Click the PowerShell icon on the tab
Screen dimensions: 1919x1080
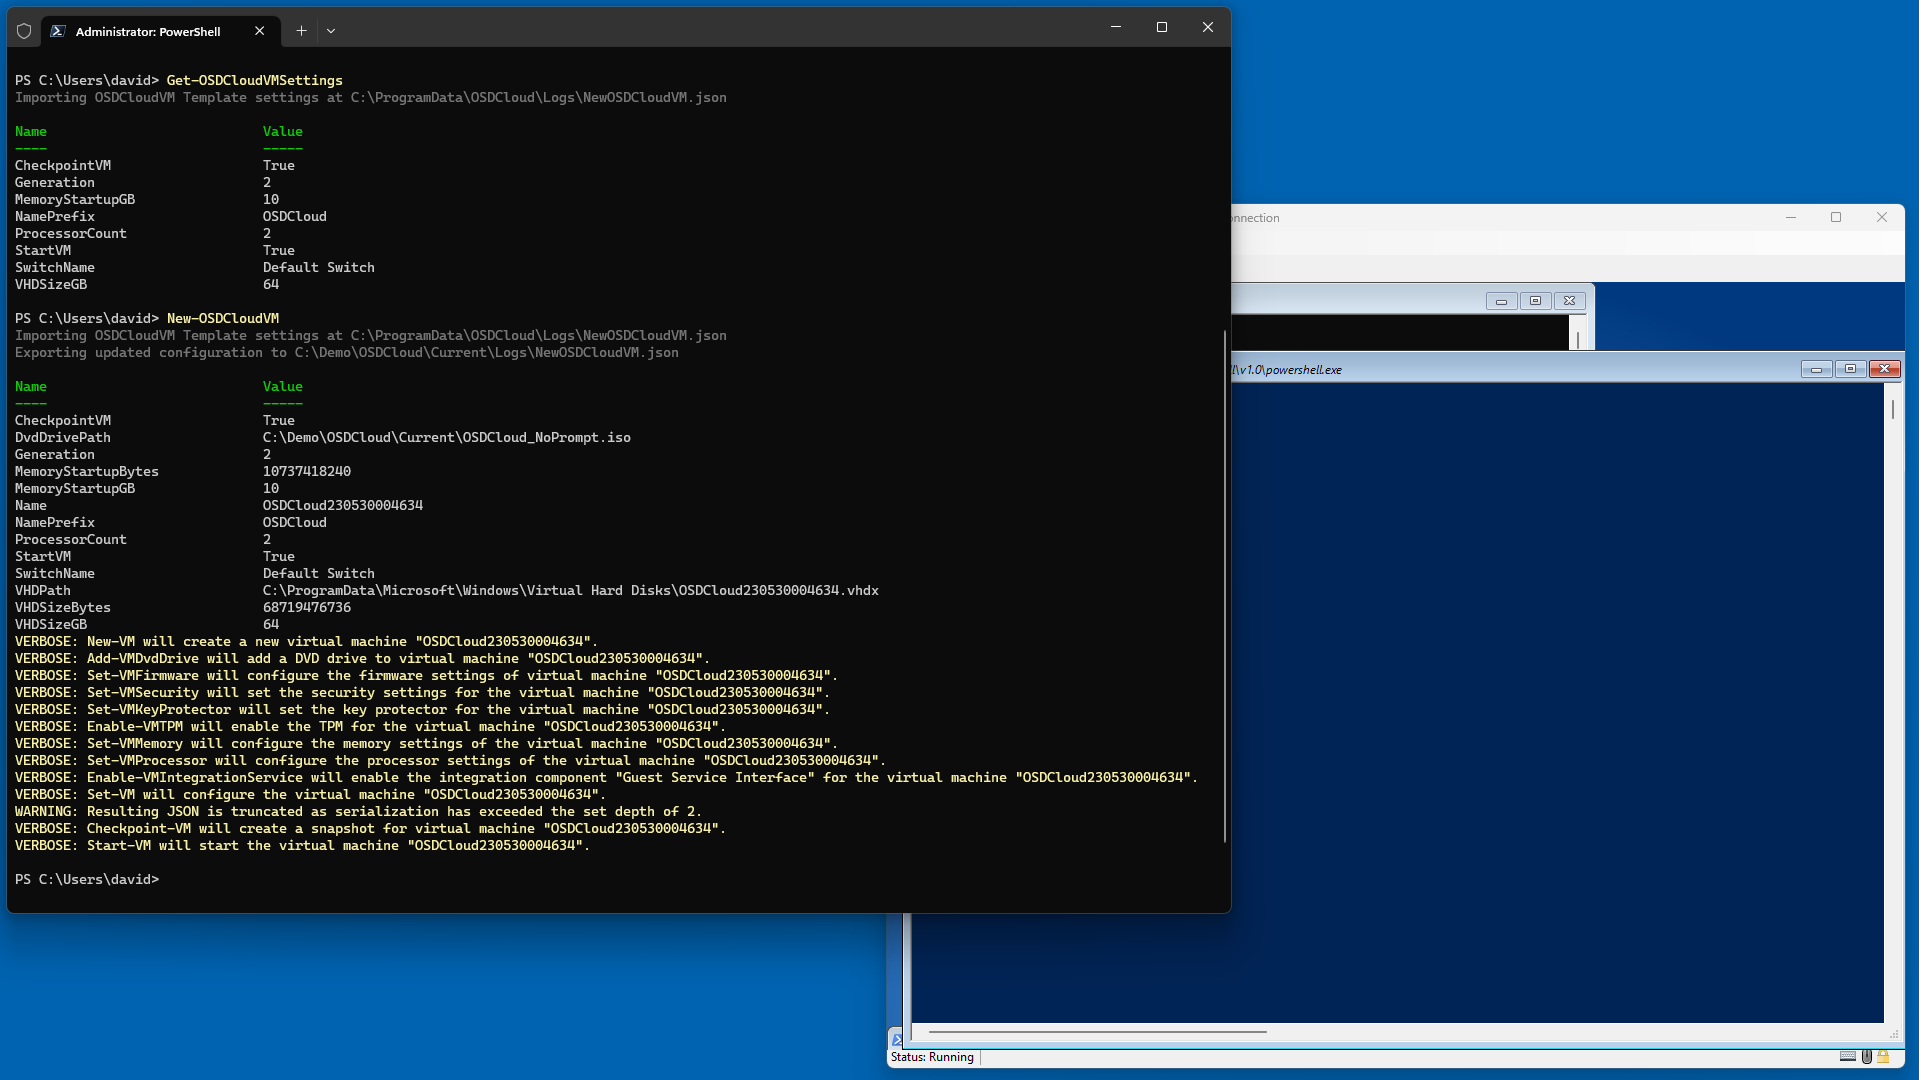(58, 31)
